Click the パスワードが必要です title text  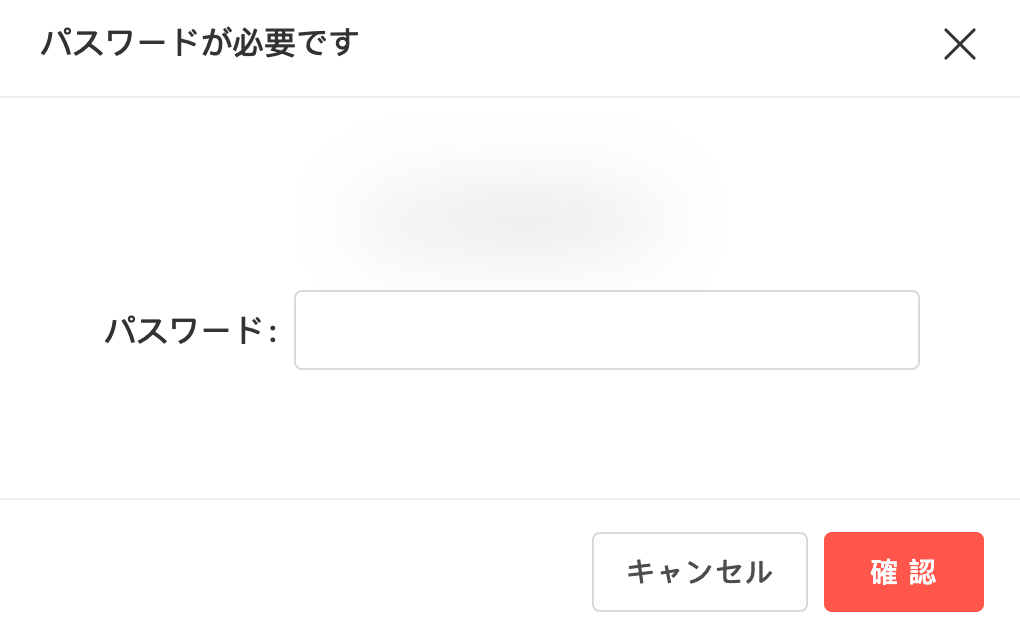click(x=200, y=43)
